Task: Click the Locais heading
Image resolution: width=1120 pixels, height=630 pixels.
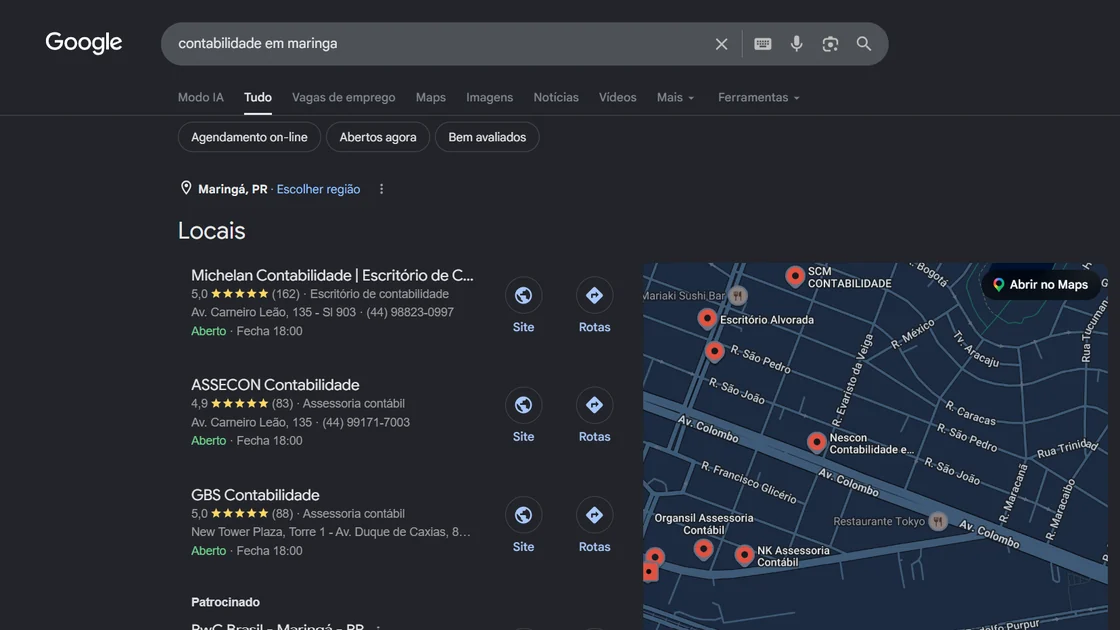Action: (x=211, y=231)
